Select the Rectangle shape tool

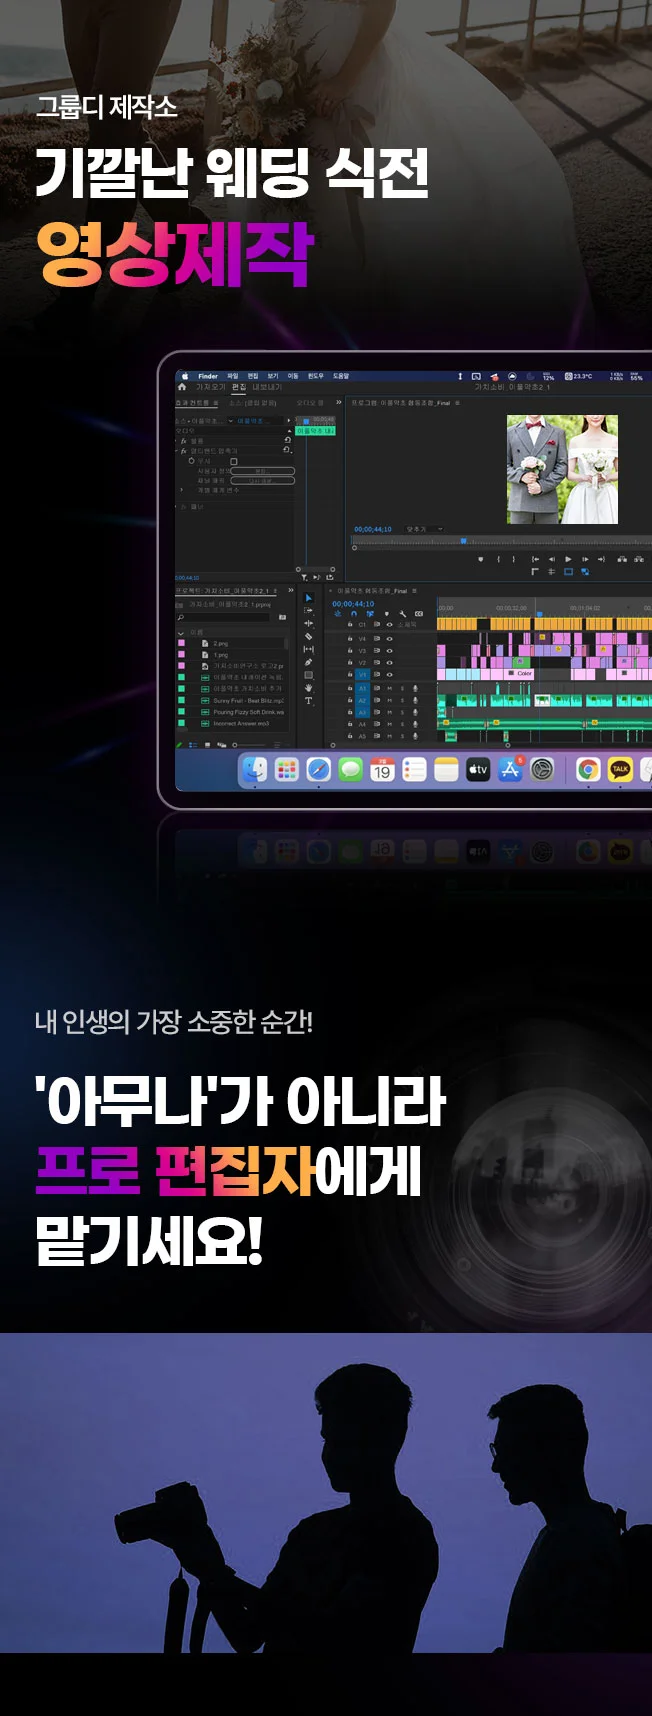[308, 675]
